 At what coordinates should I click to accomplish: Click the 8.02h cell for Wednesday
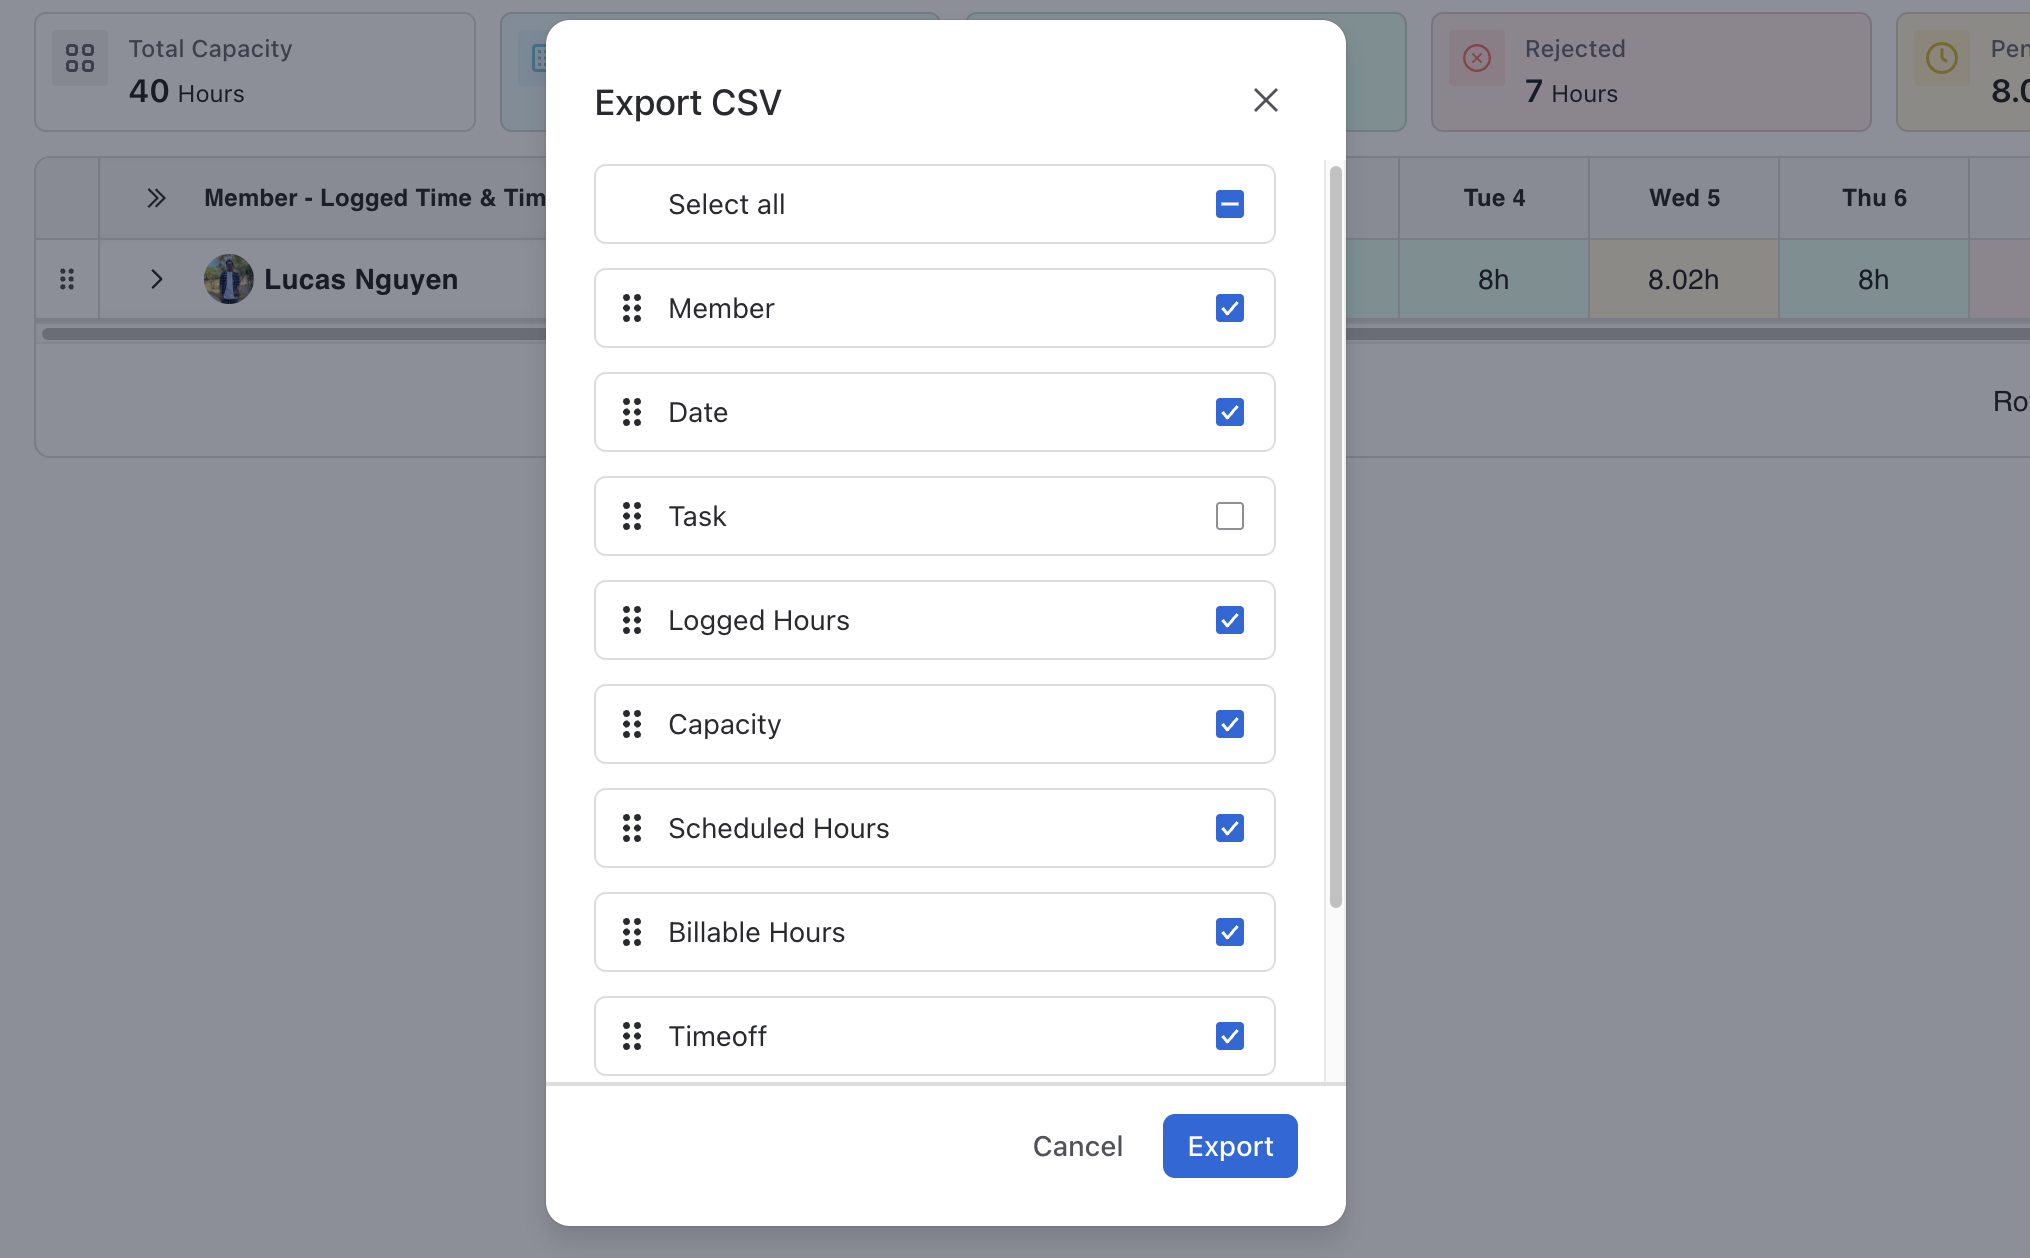(x=1684, y=279)
